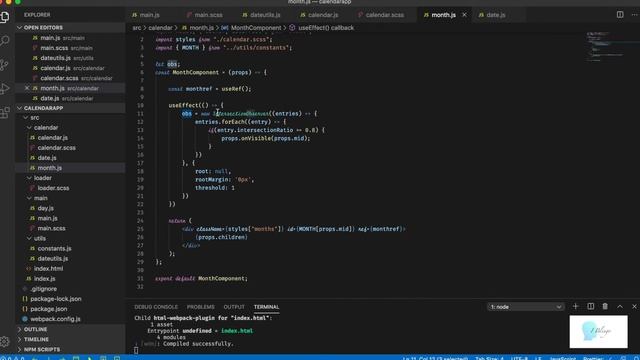640x360 pixels.
Task: Collapse the src folder
Action: (x=35, y=118)
